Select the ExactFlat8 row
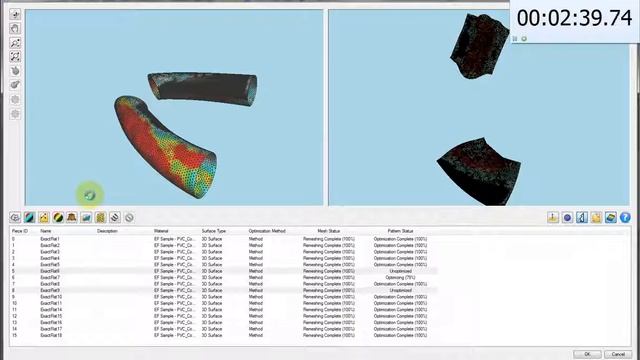Image resolution: width=640 pixels, height=360 pixels. pyautogui.click(x=224, y=284)
